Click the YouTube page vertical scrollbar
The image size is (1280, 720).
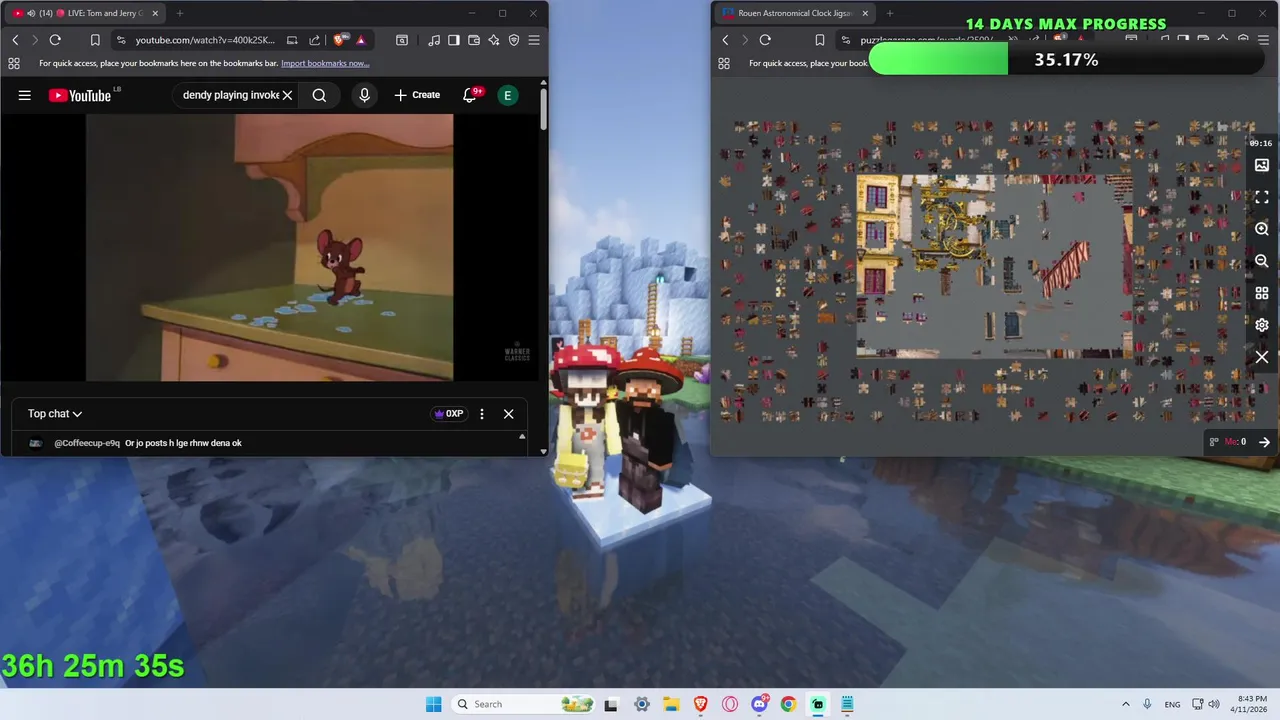point(543,110)
